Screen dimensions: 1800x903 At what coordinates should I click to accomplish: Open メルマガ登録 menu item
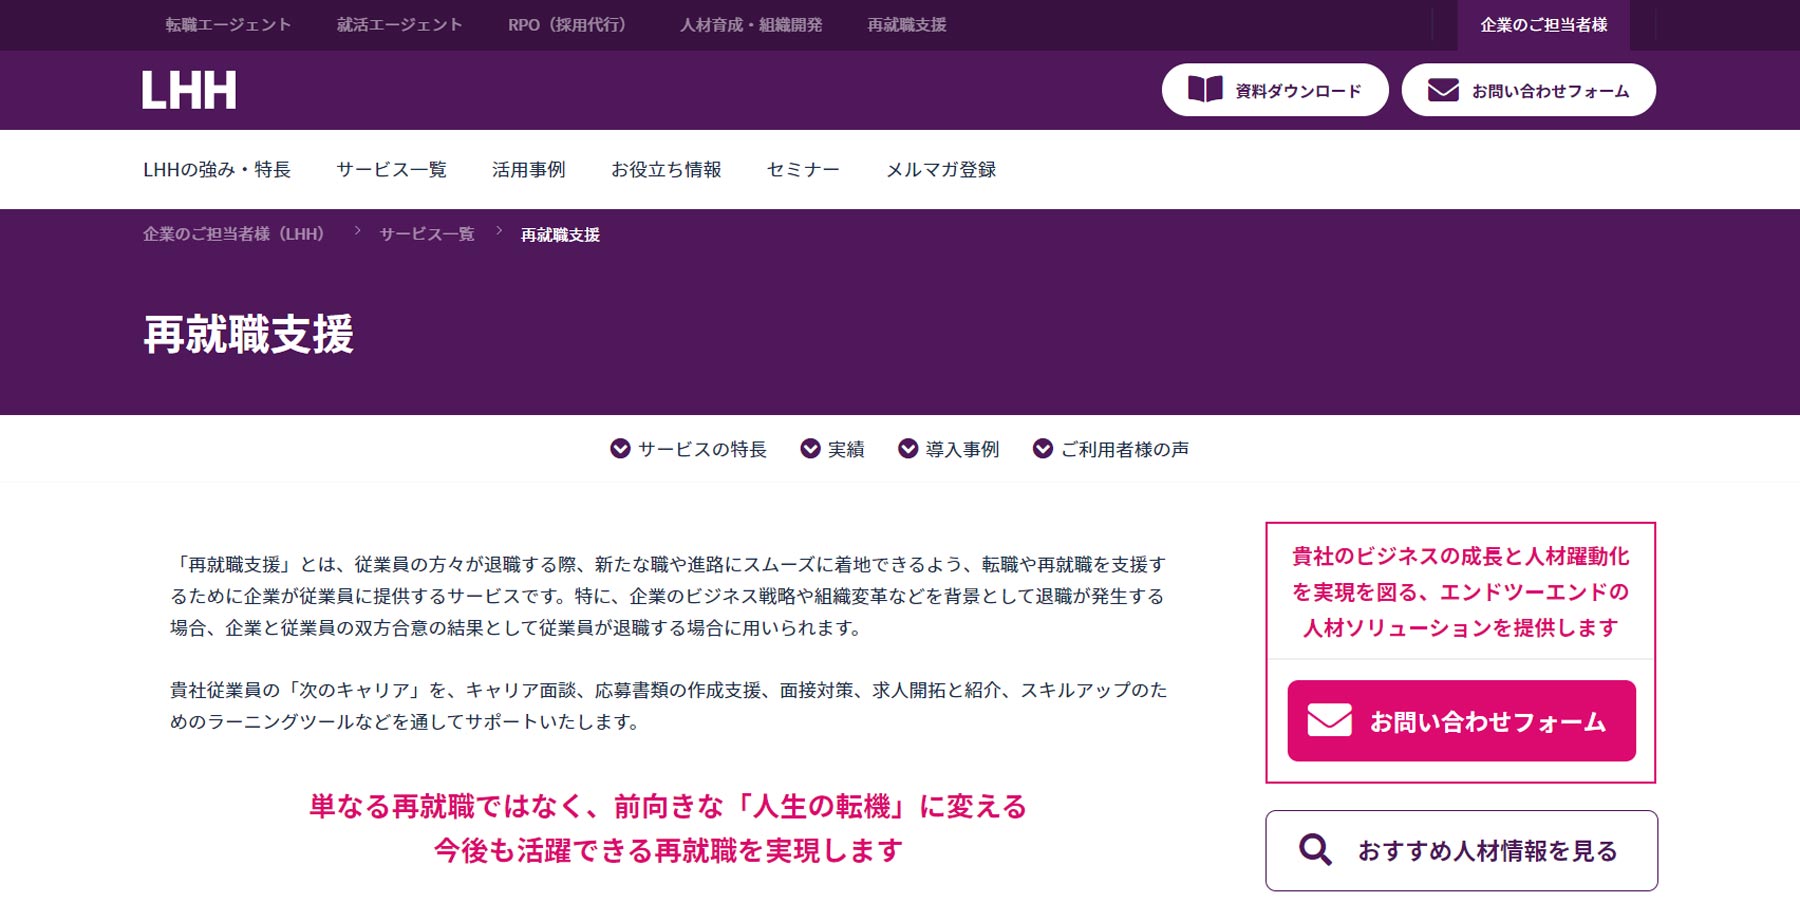pos(941,170)
